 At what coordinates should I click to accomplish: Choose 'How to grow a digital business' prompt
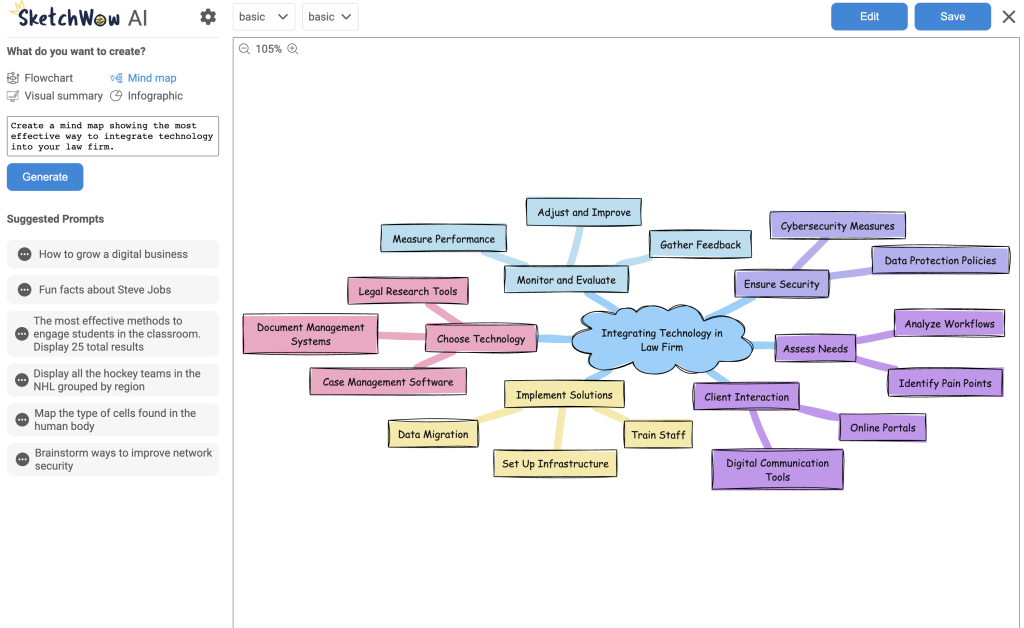[x=112, y=254]
